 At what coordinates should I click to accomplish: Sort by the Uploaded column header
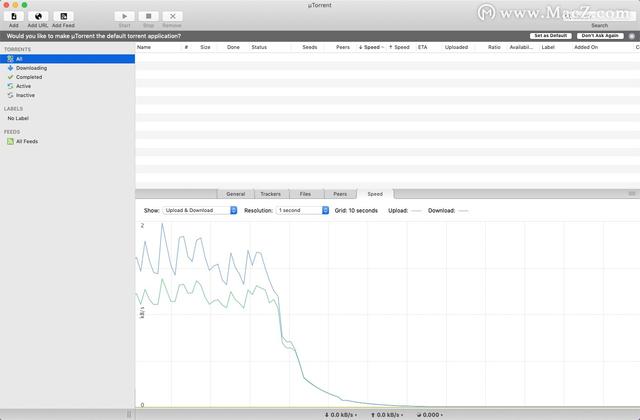[456, 47]
